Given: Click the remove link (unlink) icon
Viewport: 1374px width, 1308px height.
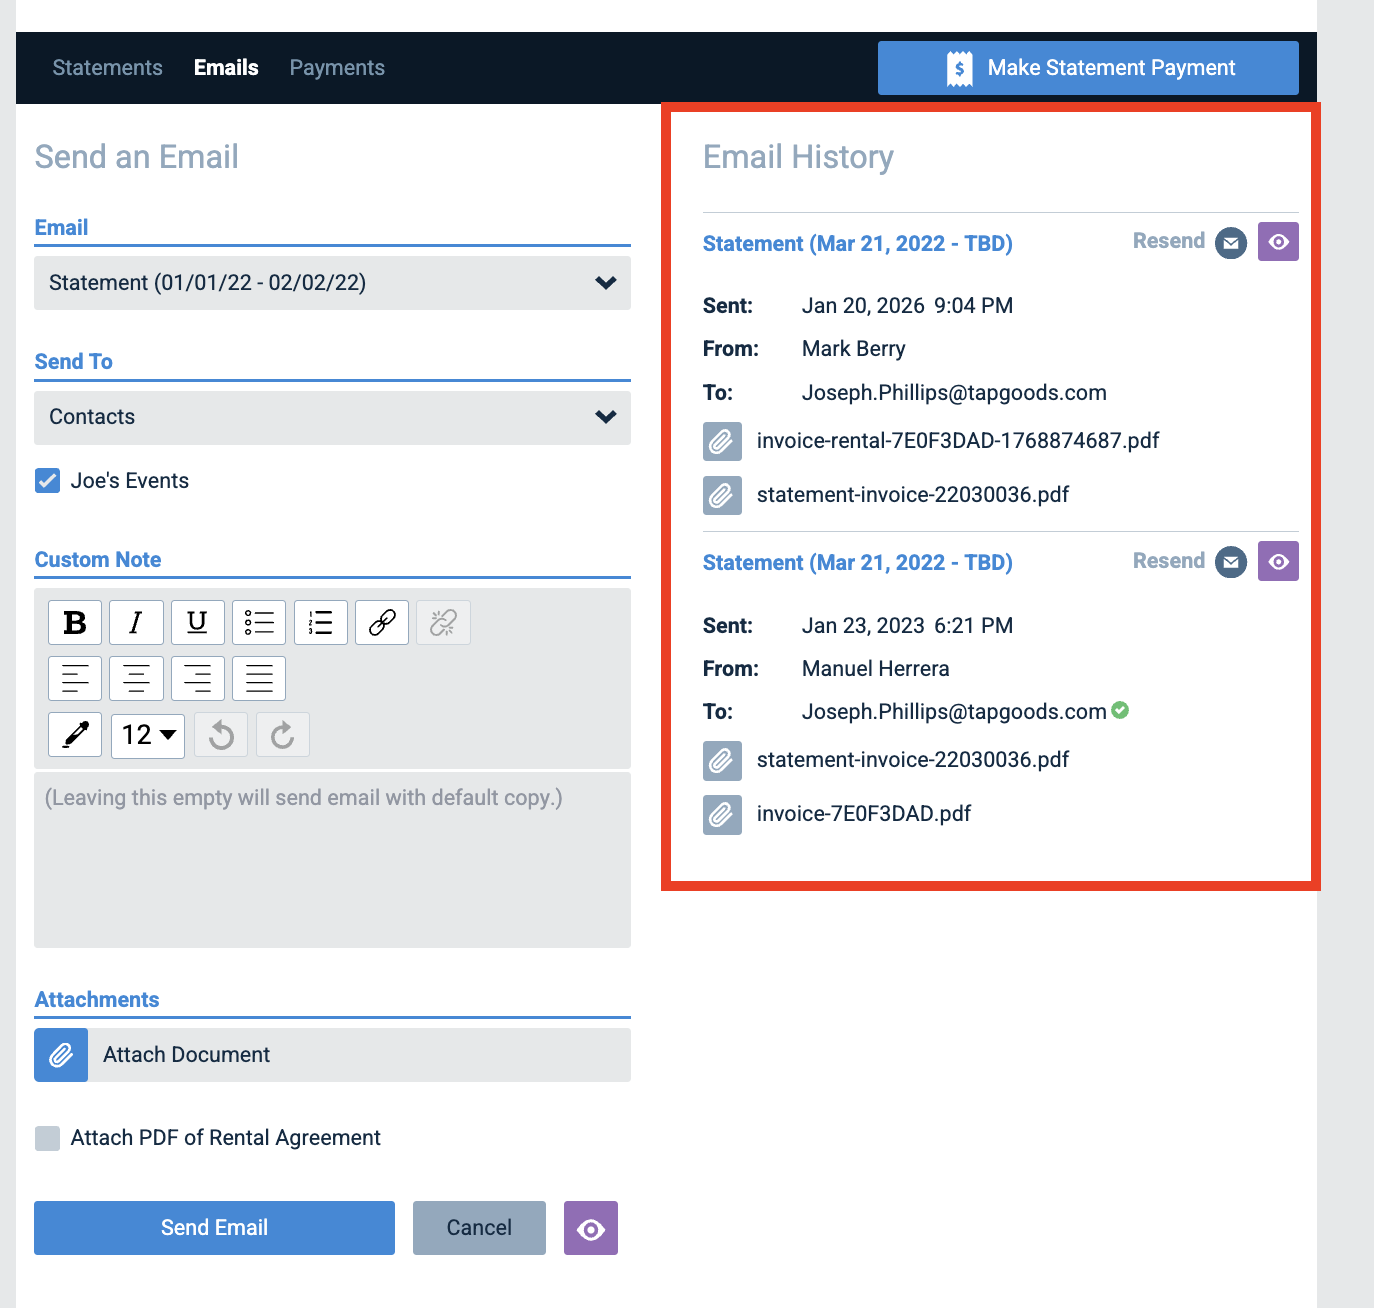Looking at the screenshot, I should [x=443, y=623].
